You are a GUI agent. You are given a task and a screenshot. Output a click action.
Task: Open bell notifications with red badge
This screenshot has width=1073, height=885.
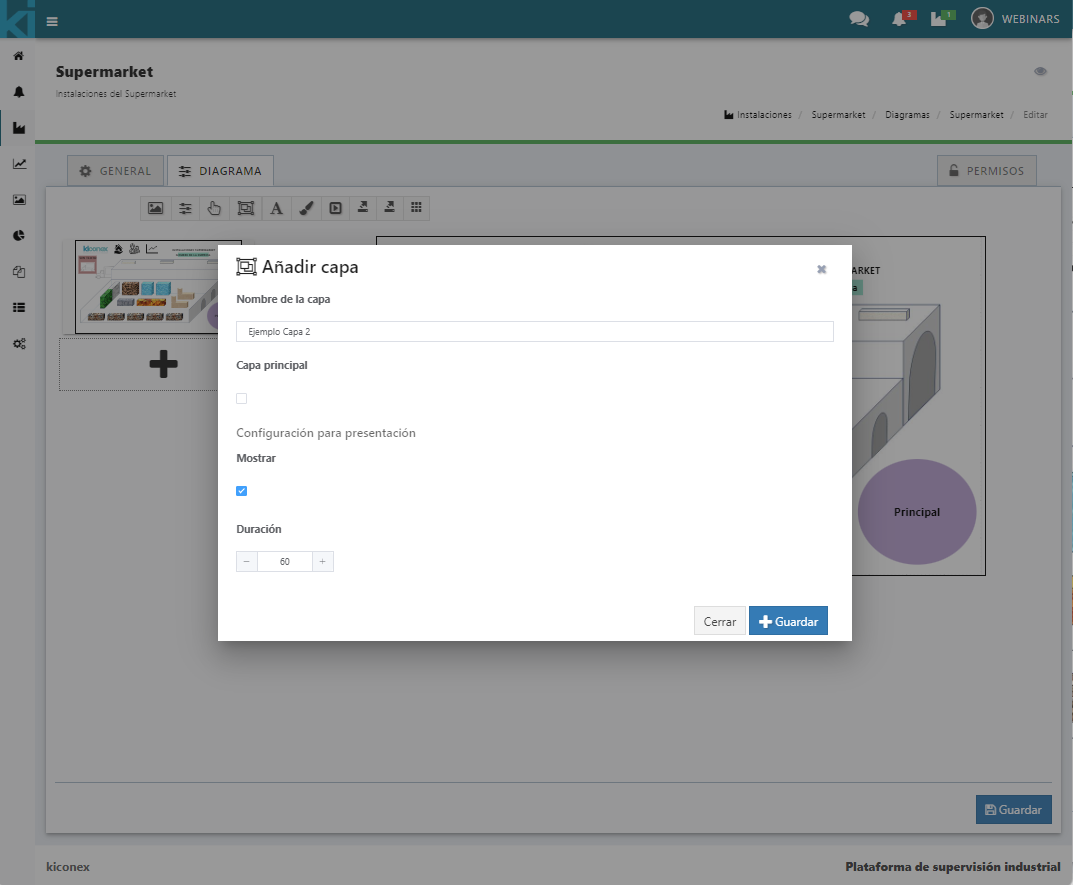tap(899, 19)
